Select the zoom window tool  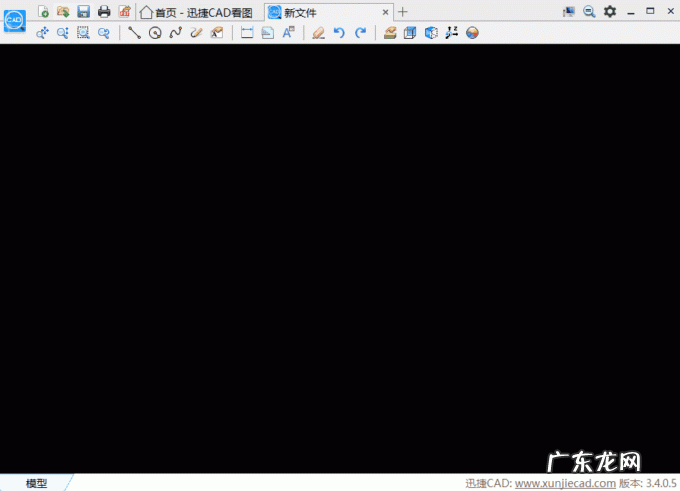83,33
